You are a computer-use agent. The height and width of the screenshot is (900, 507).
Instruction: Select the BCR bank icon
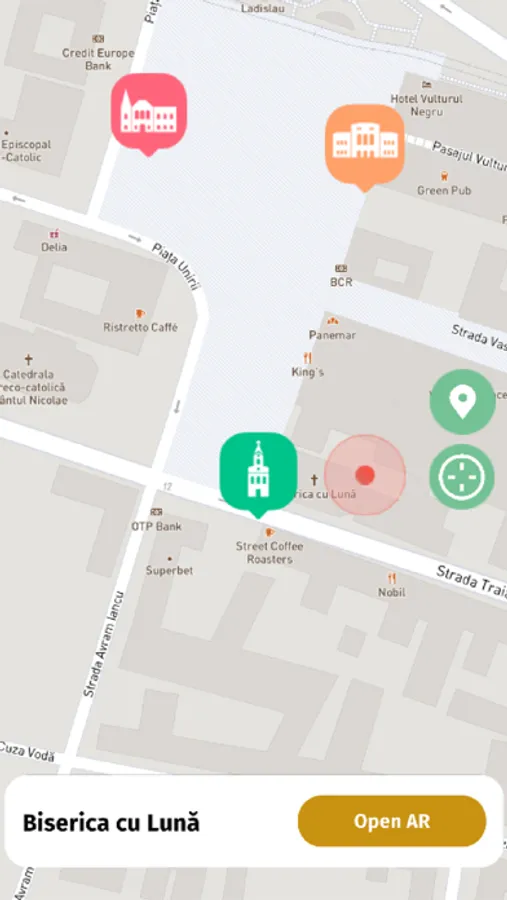coord(341,268)
